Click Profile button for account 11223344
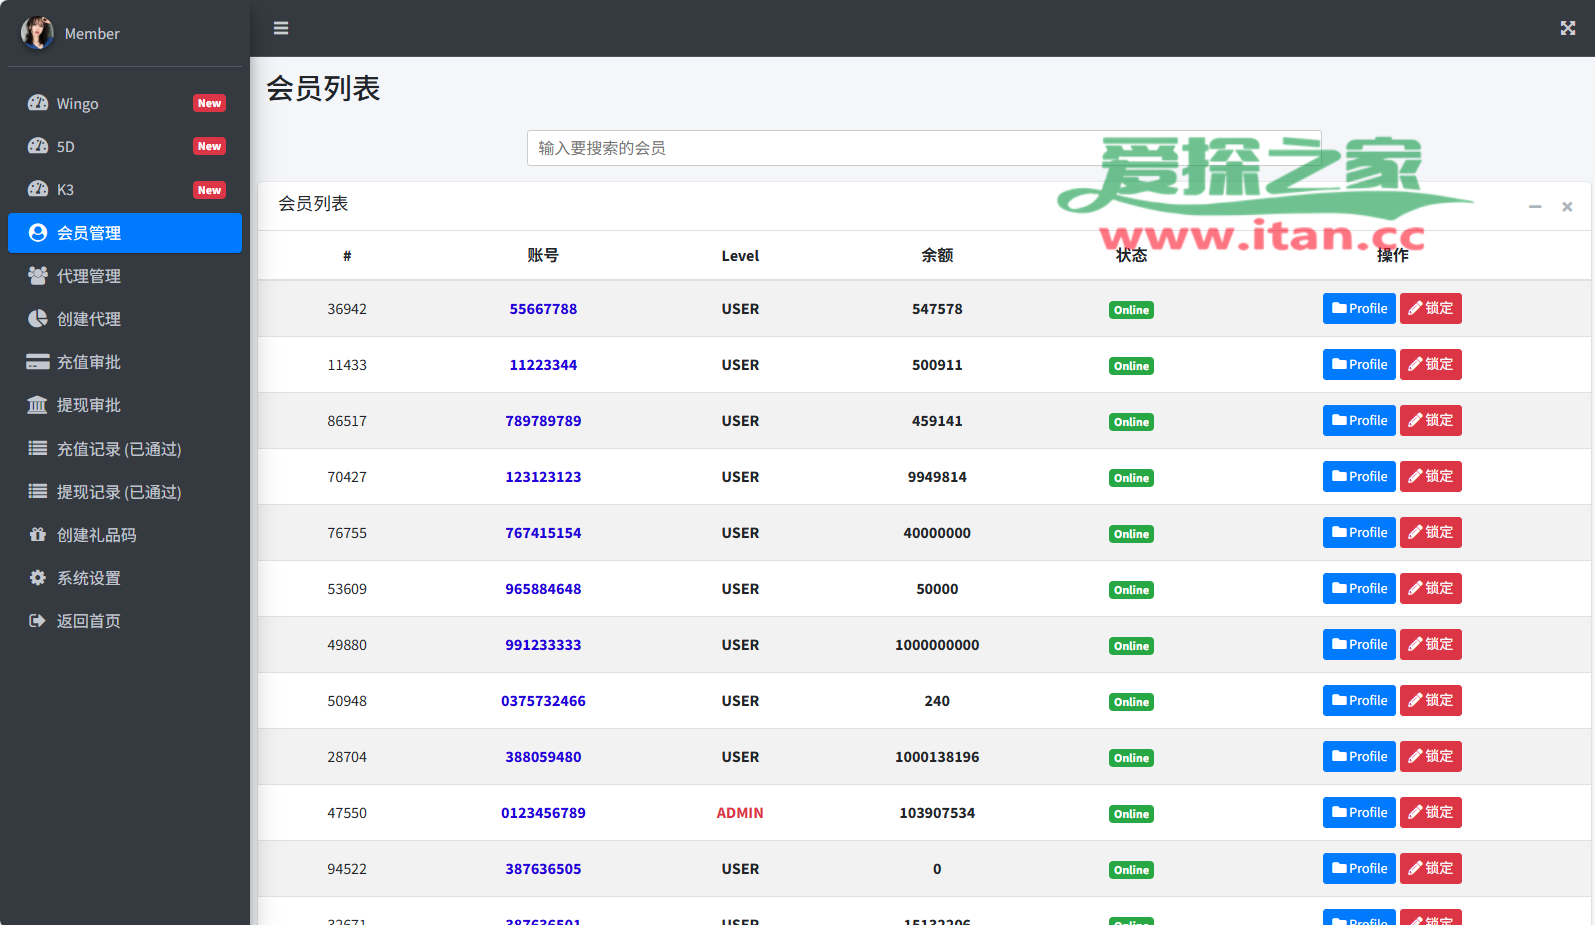Image resolution: width=1595 pixels, height=925 pixels. click(1359, 365)
